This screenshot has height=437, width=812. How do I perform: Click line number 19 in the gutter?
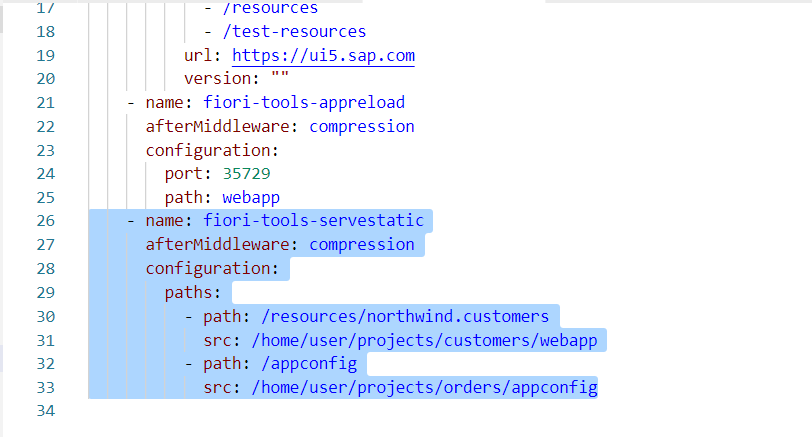[46, 55]
